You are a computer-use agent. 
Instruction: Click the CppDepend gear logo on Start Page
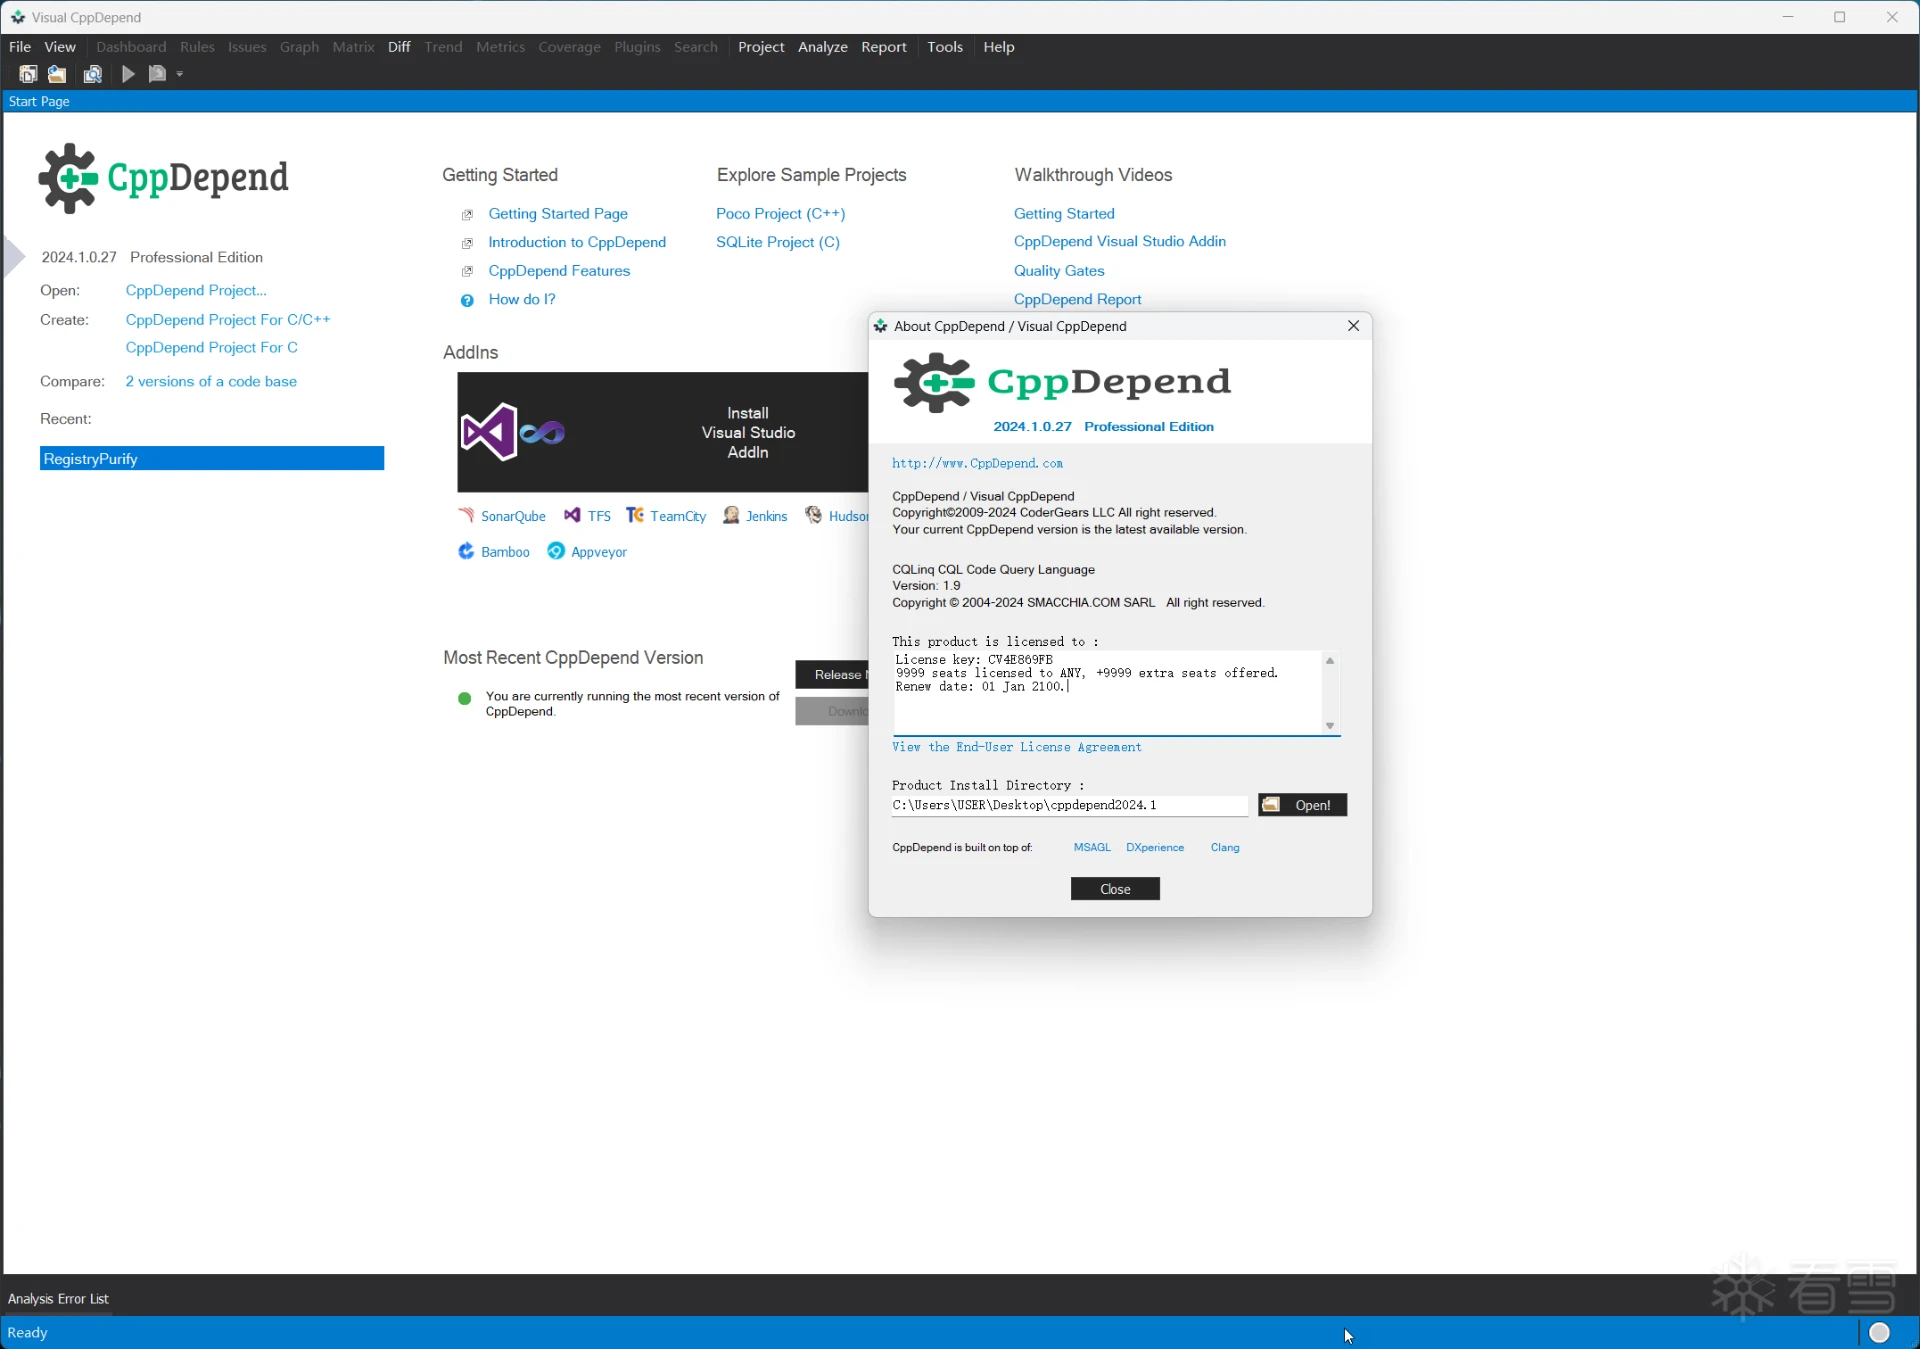pos(68,178)
